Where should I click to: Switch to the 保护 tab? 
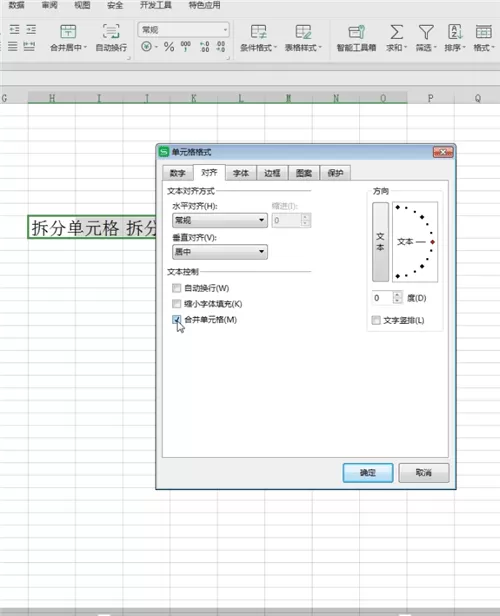(x=335, y=173)
